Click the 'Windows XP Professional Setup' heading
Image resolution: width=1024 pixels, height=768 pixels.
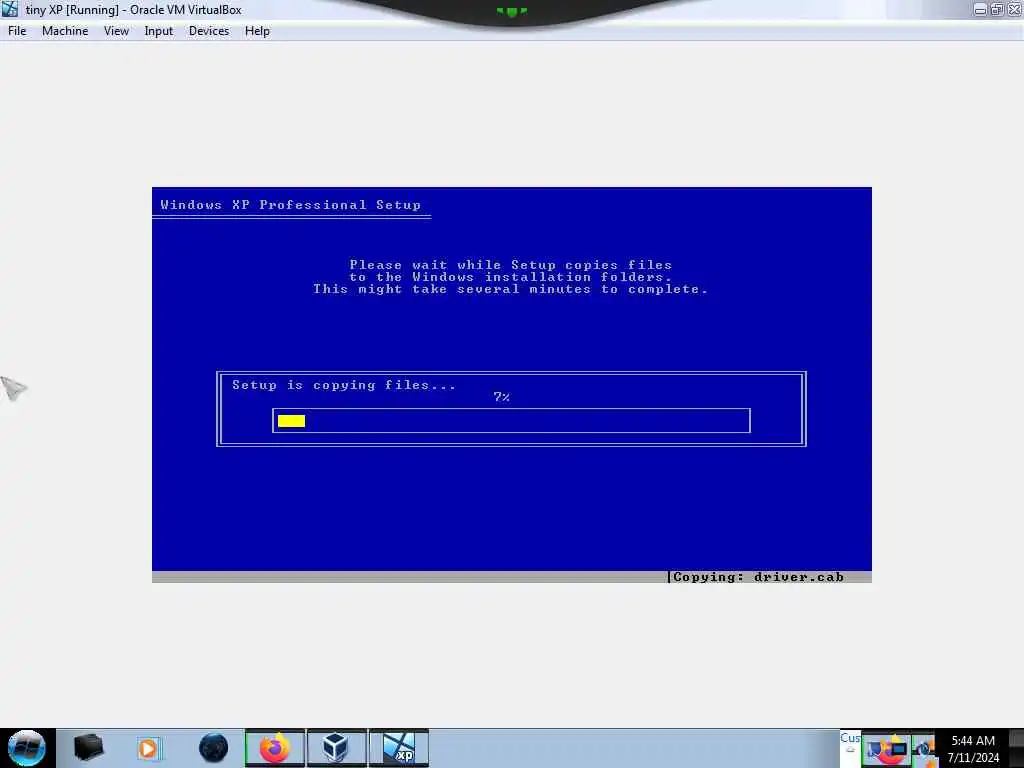(291, 205)
